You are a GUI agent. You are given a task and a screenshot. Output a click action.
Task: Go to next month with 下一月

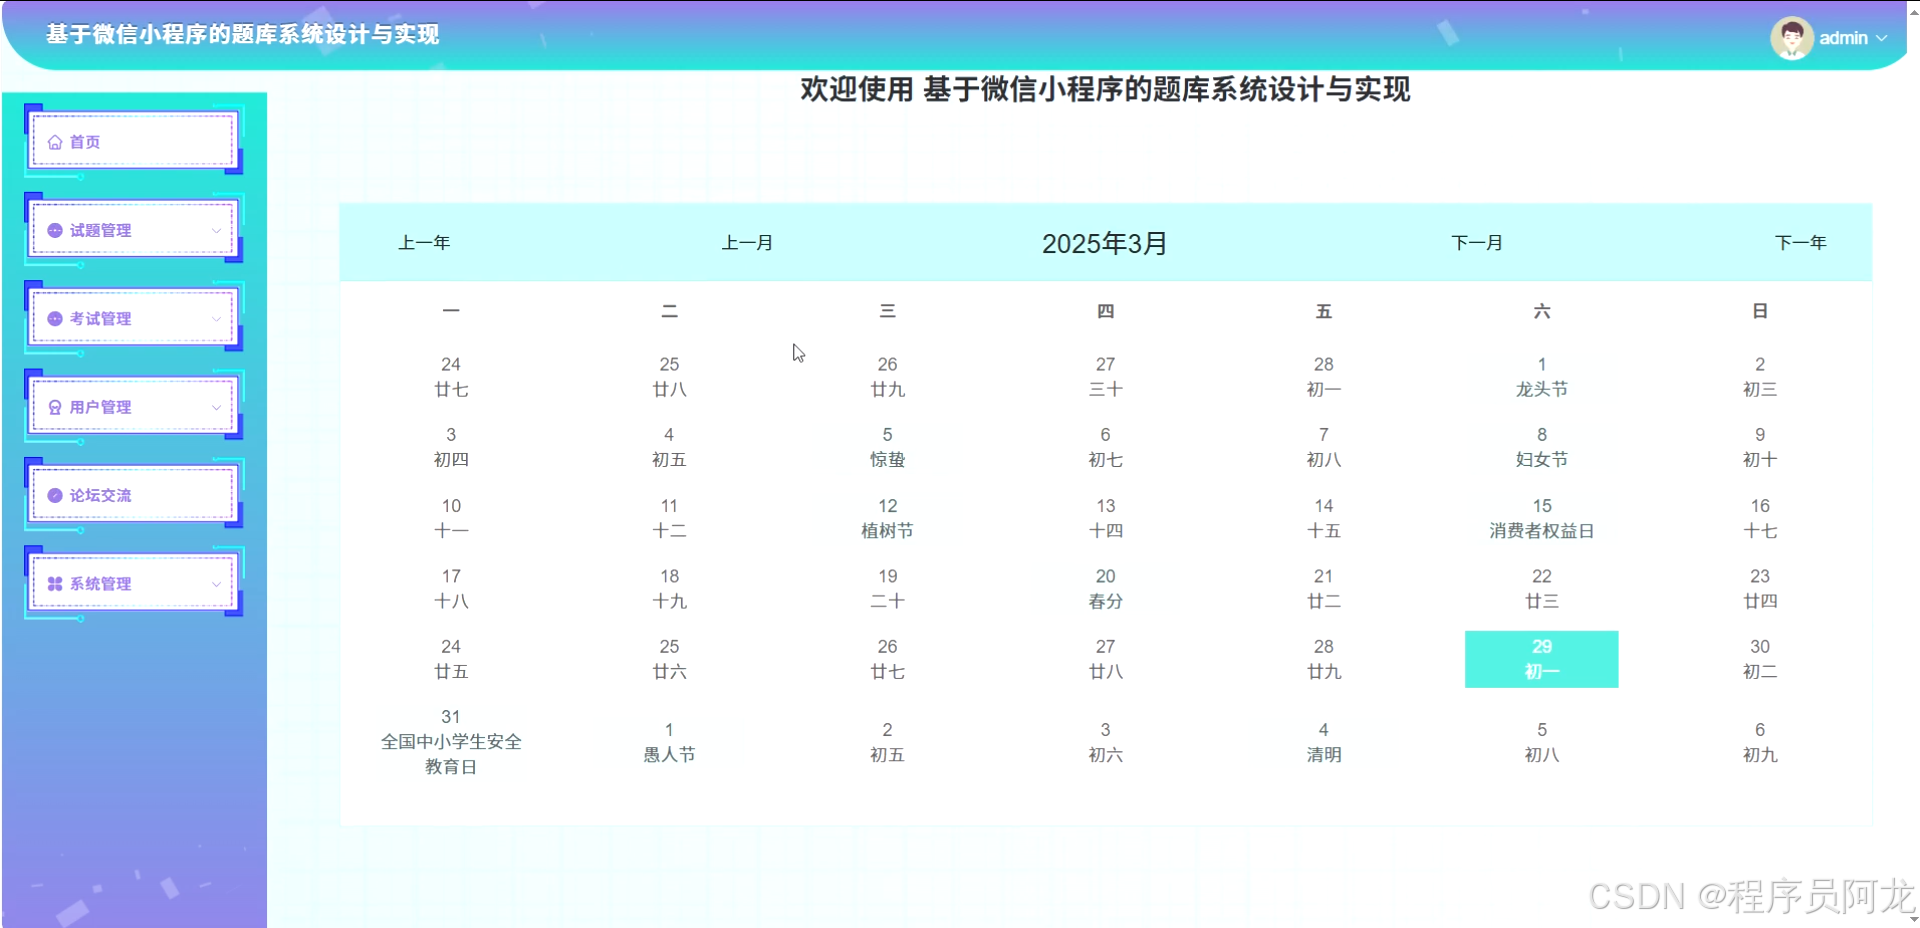click(1477, 243)
